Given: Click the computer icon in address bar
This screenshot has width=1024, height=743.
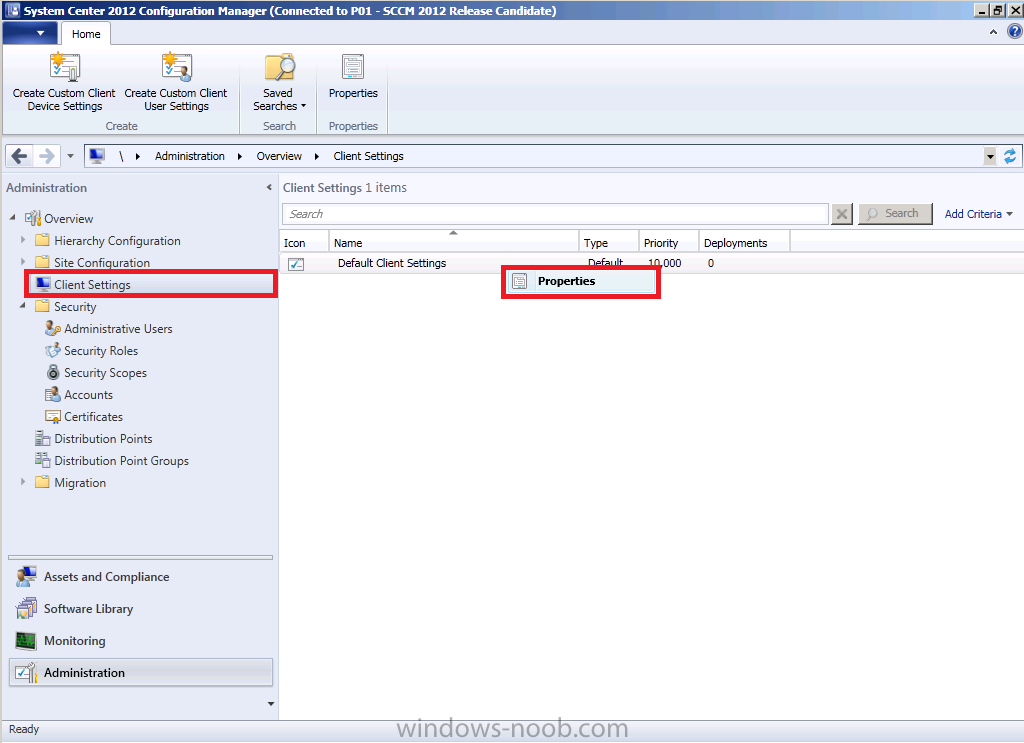Looking at the screenshot, I should (97, 156).
